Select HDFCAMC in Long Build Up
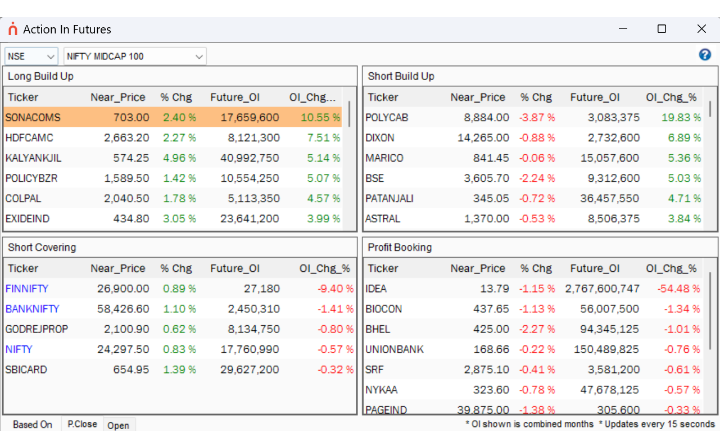Screen dimensions: 720x448 coord(29,138)
